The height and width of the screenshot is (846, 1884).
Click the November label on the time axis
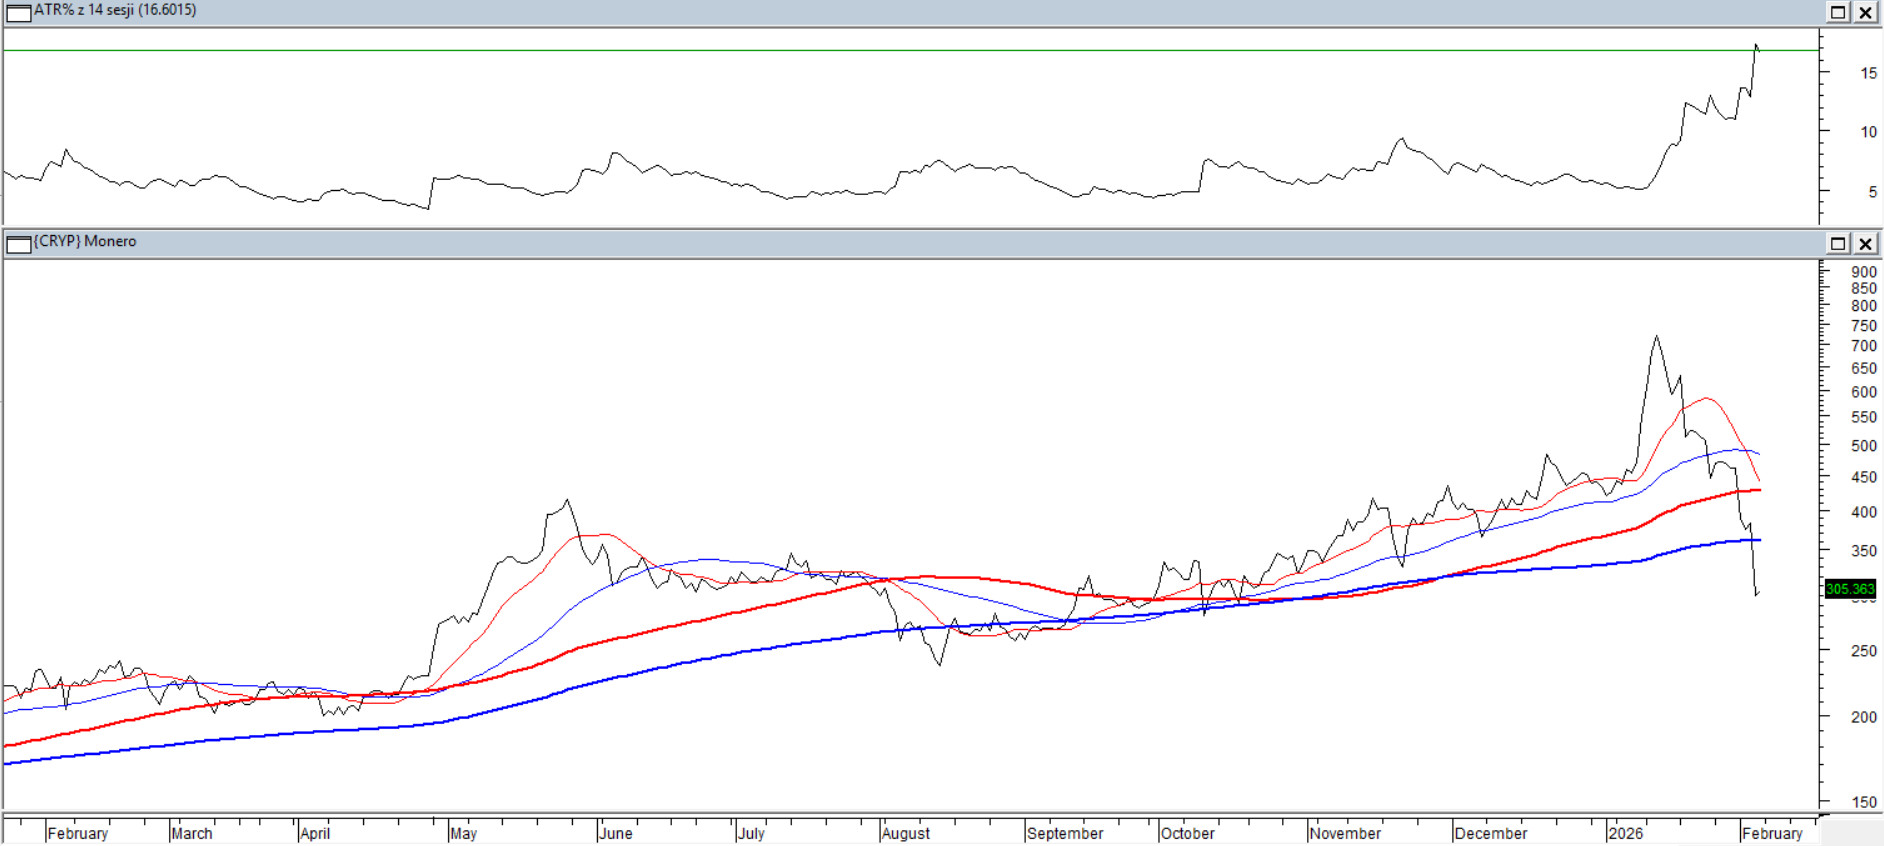pos(1345,833)
